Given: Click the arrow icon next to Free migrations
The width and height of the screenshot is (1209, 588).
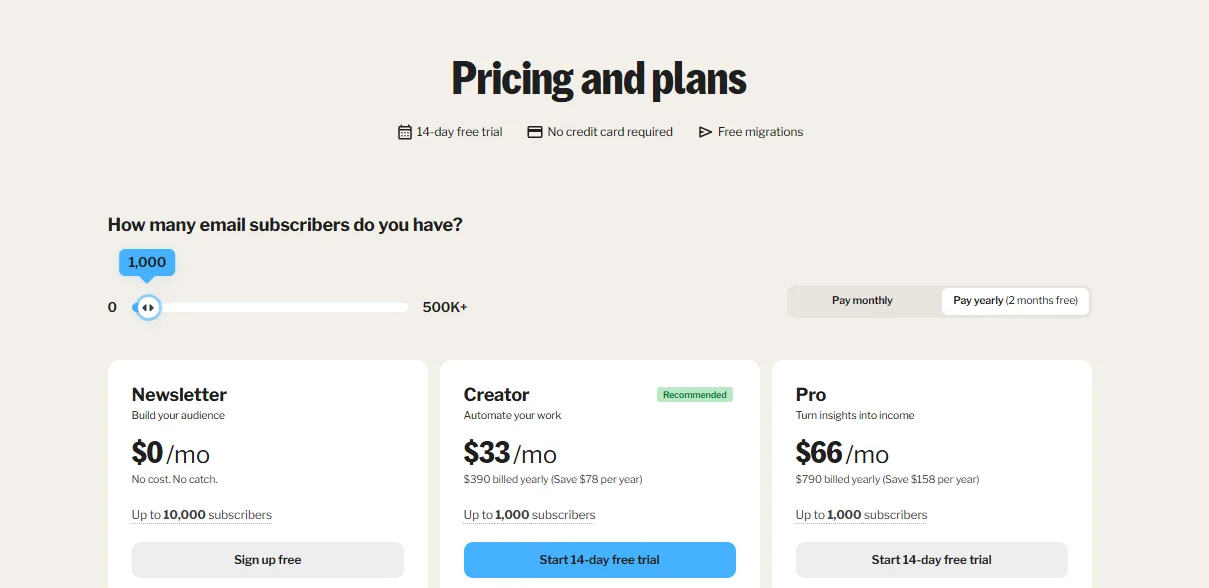Looking at the screenshot, I should 704,131.
